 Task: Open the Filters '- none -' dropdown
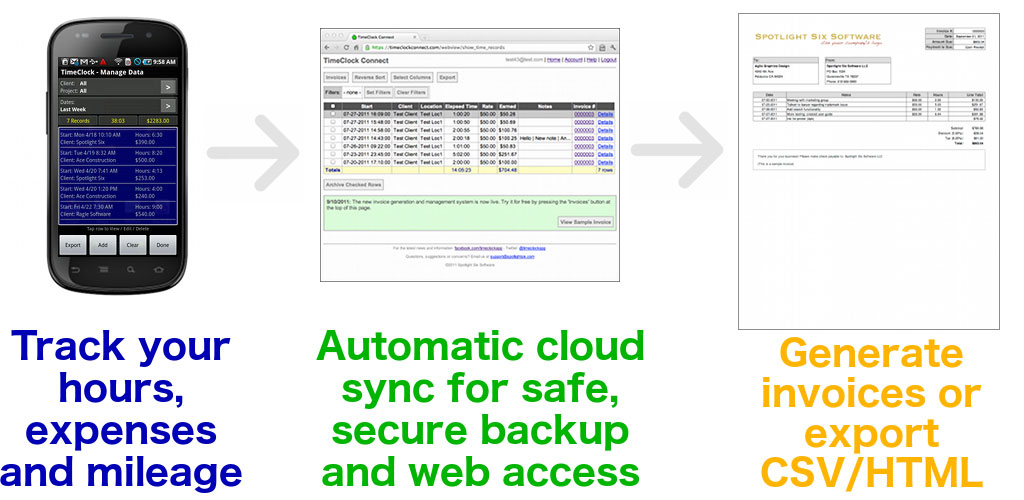point(352,93)
